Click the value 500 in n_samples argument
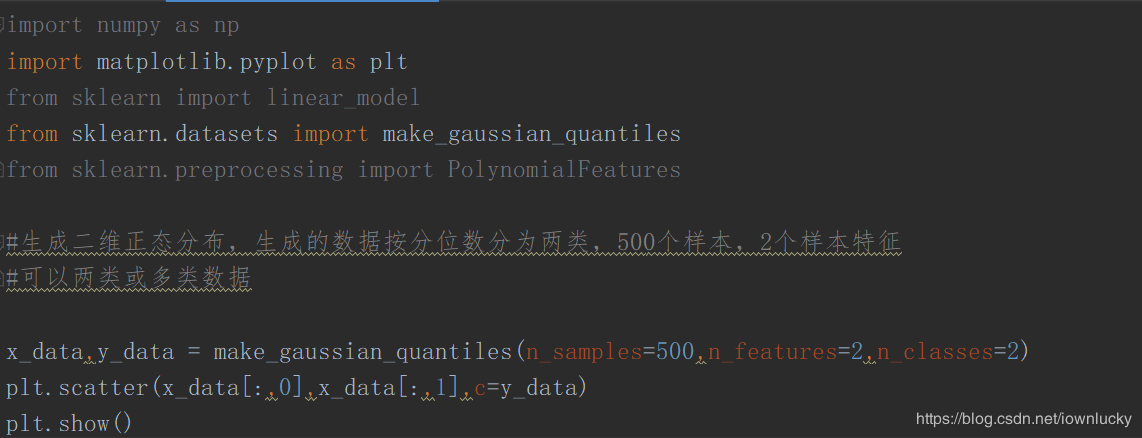Viewport: 1142px width, 438px height. [x=673, y=352]
